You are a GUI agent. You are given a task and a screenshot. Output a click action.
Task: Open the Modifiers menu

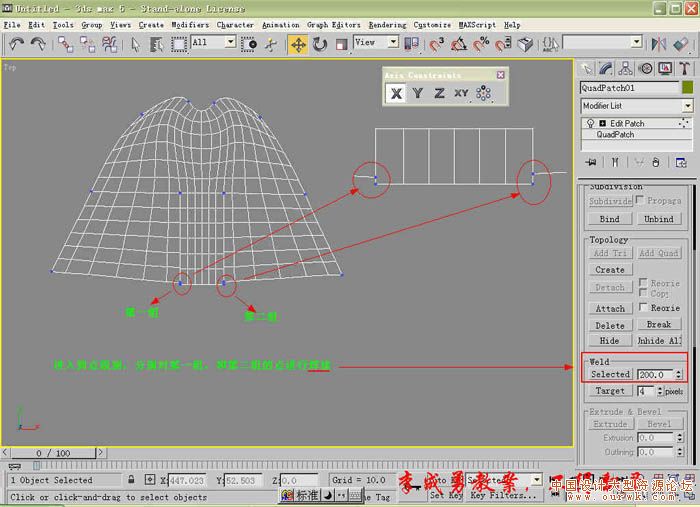pos(190,25)
